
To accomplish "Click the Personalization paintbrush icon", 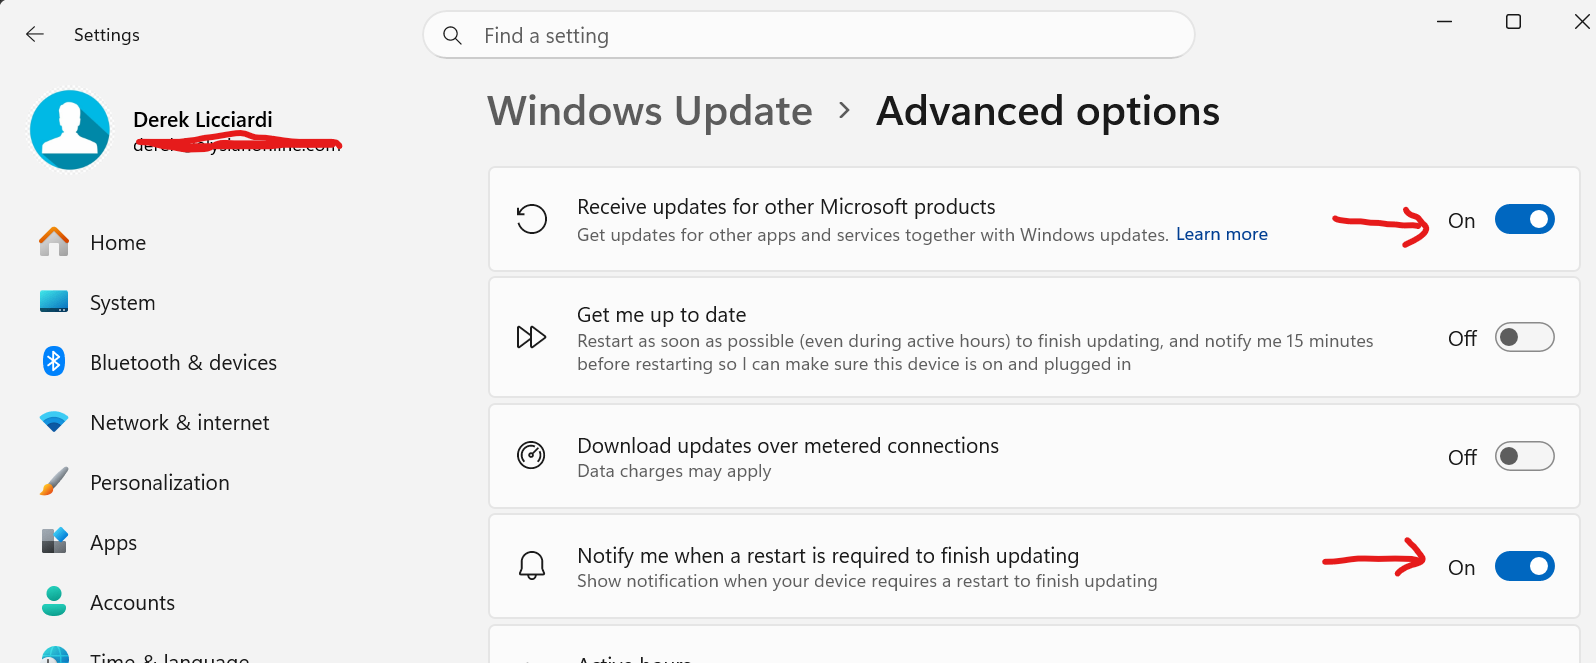I will (x=54, y=482).
